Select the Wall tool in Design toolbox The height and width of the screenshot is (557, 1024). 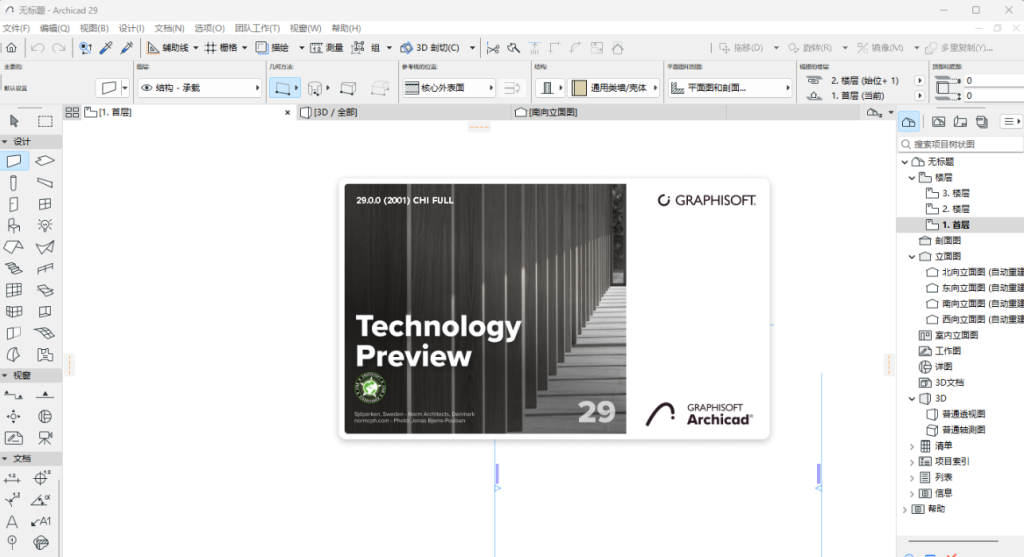pyautogui.click(x=14, y=161)
